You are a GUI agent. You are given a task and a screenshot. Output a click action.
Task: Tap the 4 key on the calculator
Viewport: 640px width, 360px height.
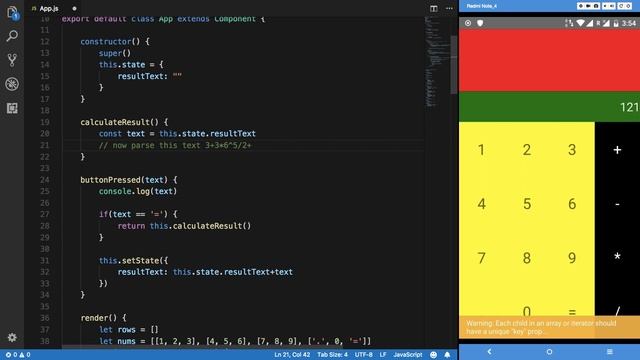[482, 204]
